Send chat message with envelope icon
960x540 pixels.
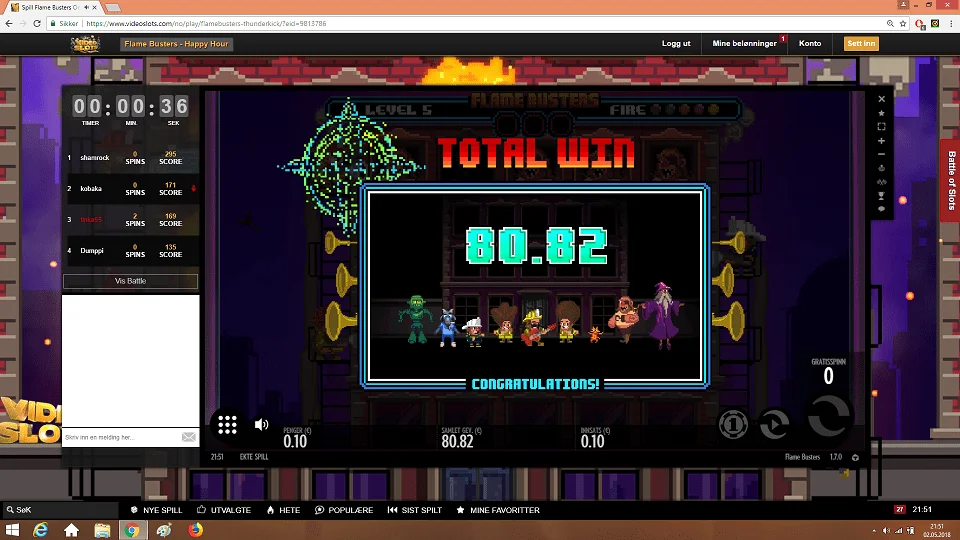tap(189, 437)
